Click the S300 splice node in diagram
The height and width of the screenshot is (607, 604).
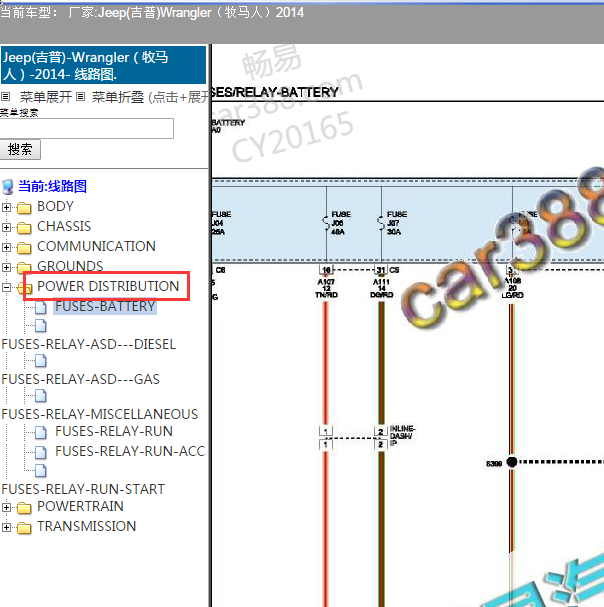[x=511, y=462]
